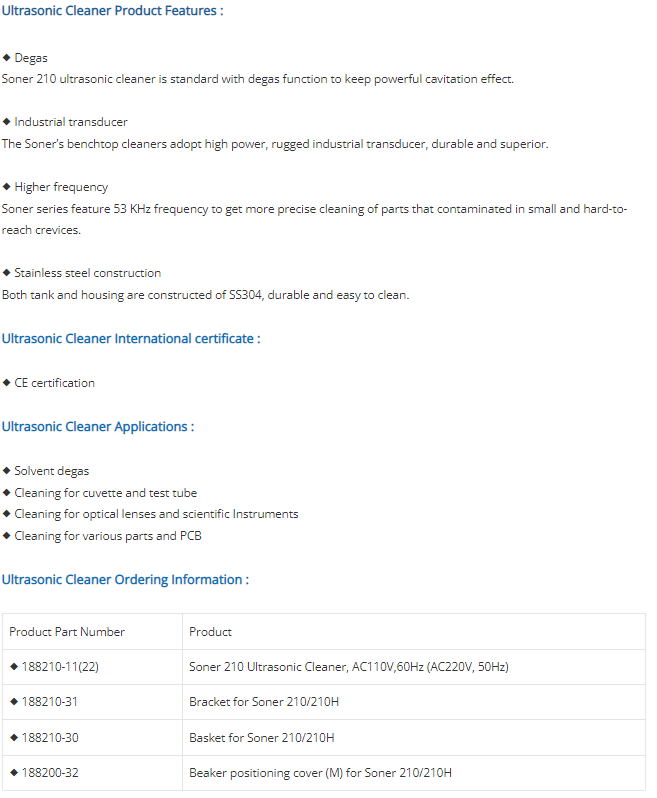Select the Basket for Soner 210/210H cell
The width and height of the screenshot is (657, 798).
point(261,737)
